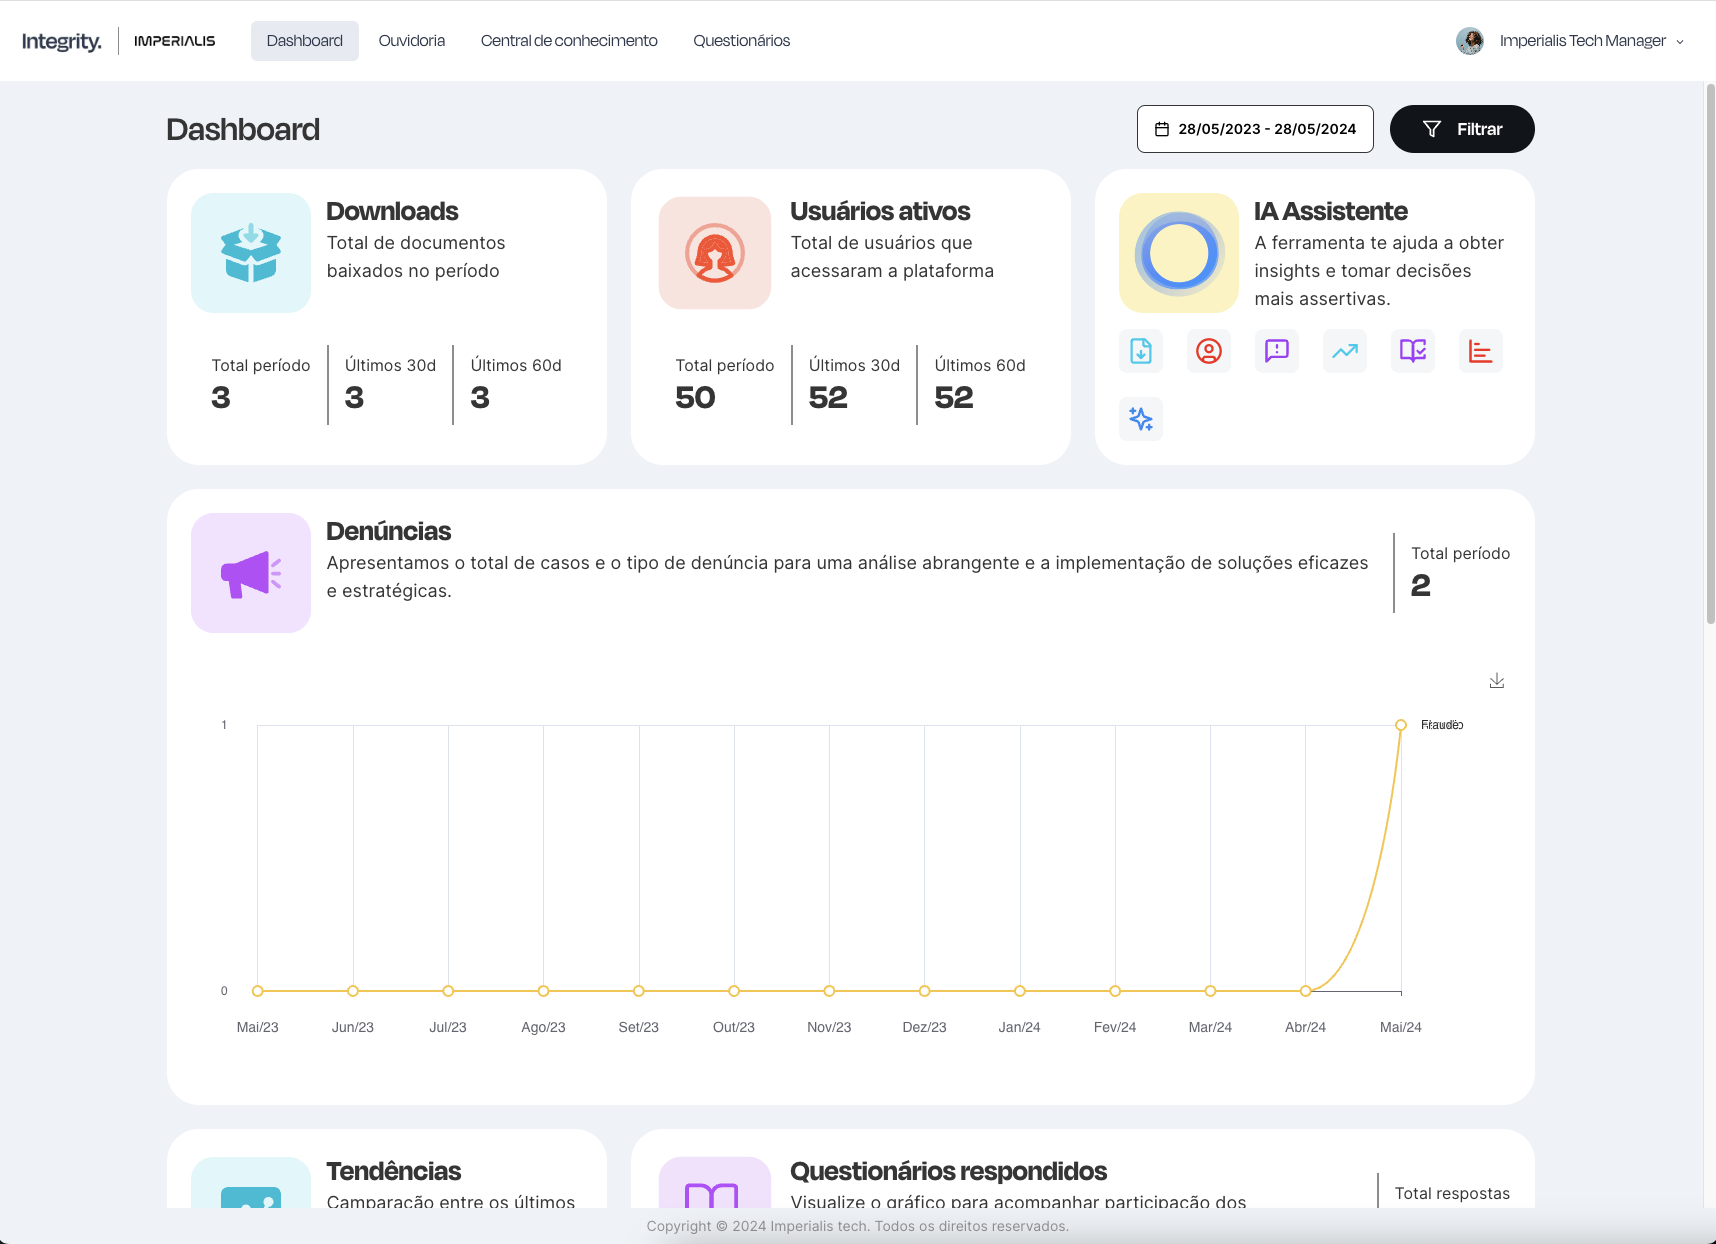Click the Downloads box icon
Image resolution: width=1716 pixels, height=1244 pixels.
(x=251, y=253)
